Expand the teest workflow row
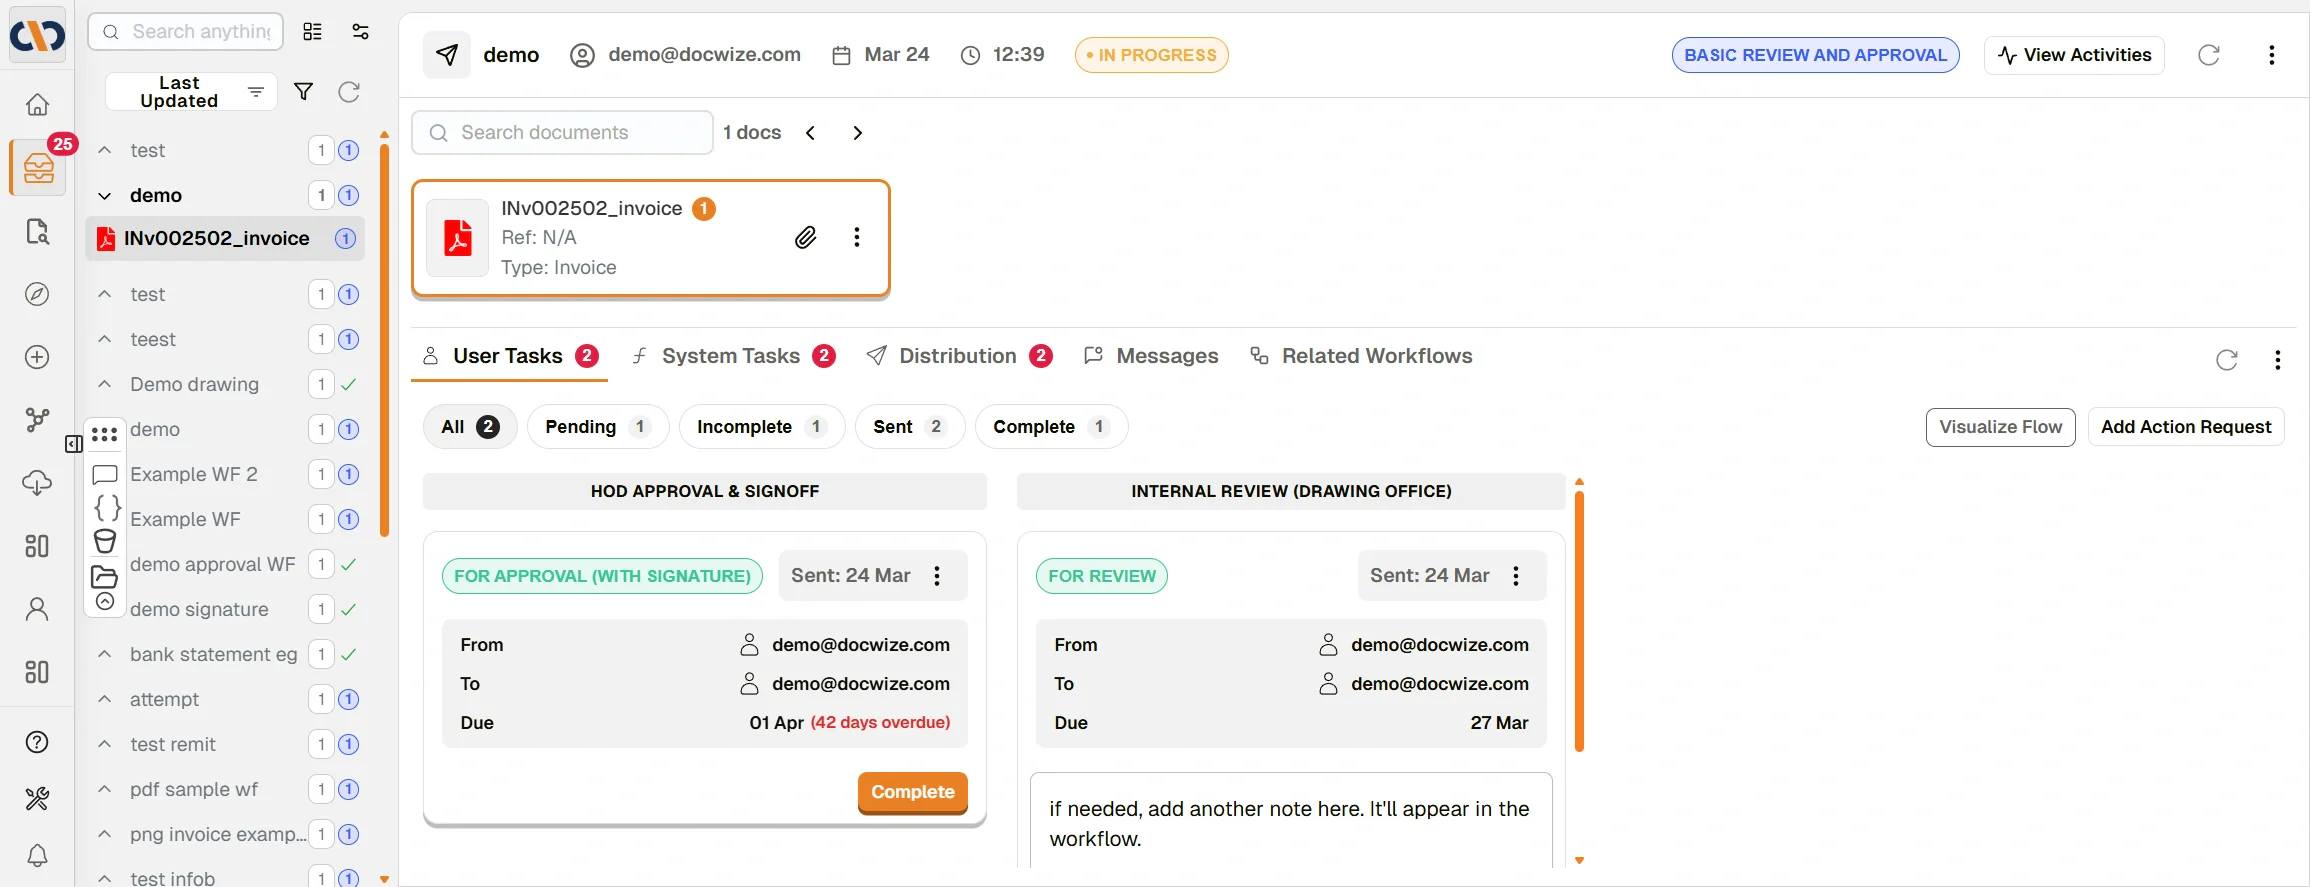The height and width of the screenshot is (887, 2310). pyautogui.click(x=105, y=339)
